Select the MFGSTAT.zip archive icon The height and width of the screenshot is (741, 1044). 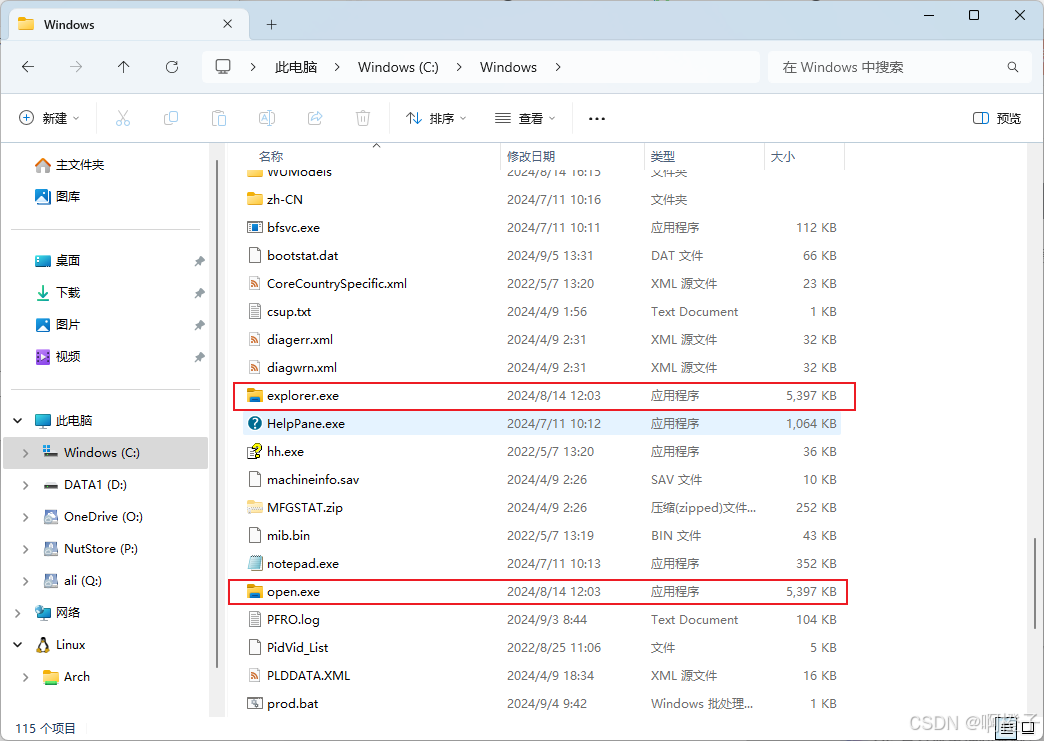coord(254,507)
